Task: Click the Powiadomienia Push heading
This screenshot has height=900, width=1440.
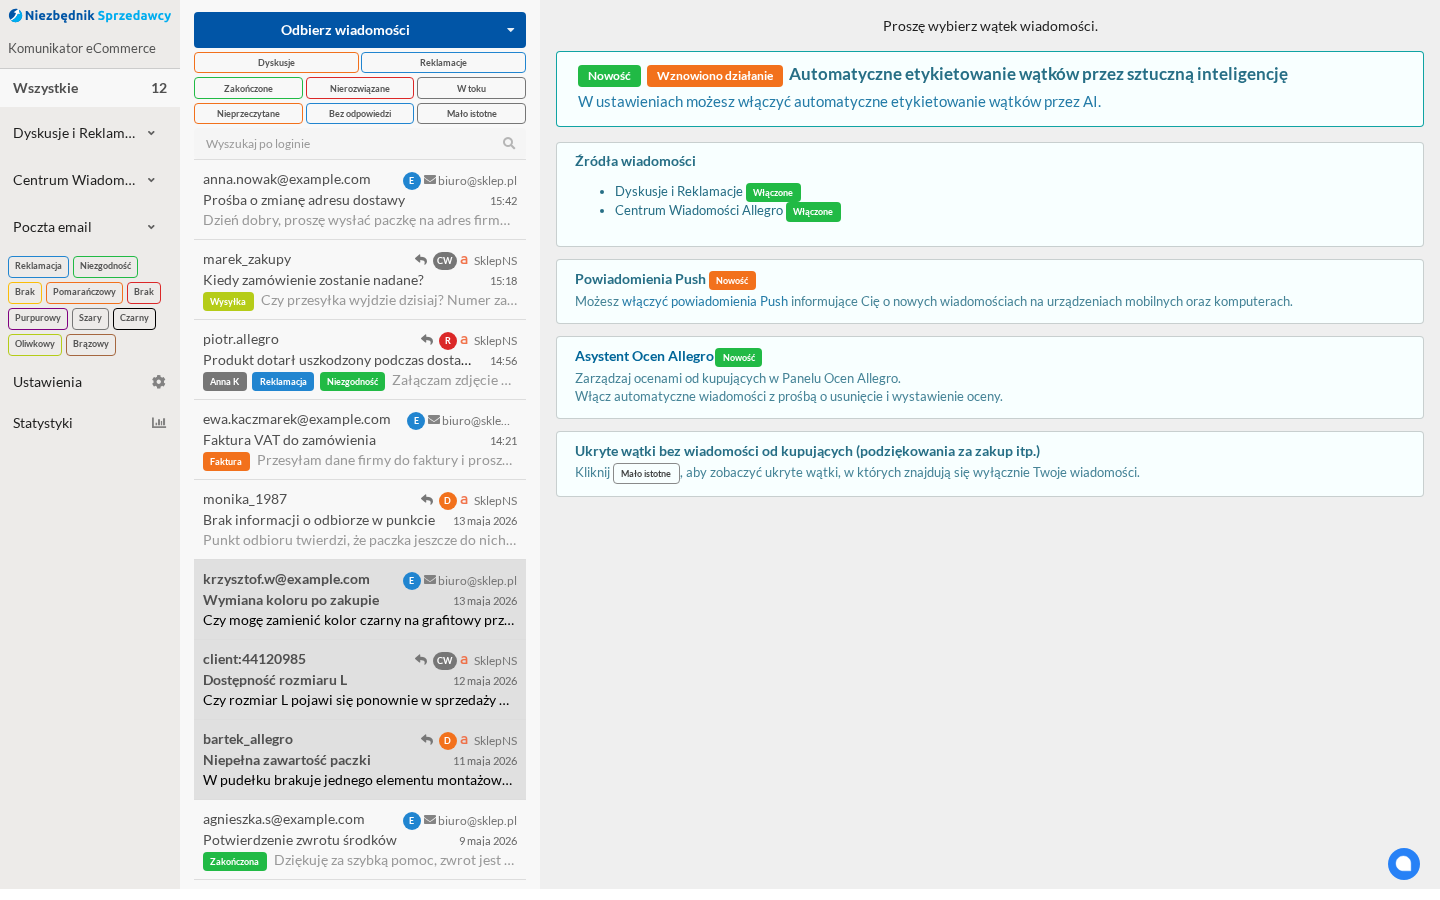Action: pos(640,279)
